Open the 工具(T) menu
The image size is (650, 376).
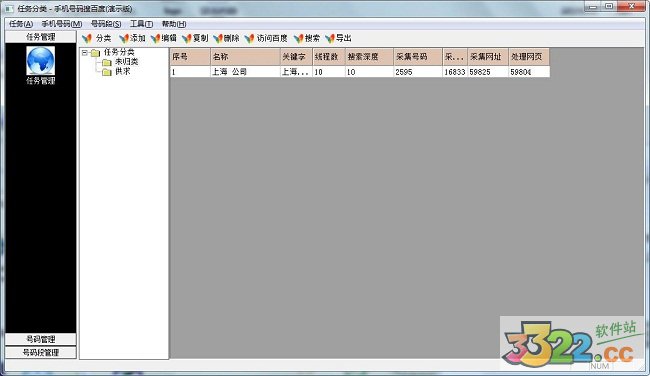[141, 24]
